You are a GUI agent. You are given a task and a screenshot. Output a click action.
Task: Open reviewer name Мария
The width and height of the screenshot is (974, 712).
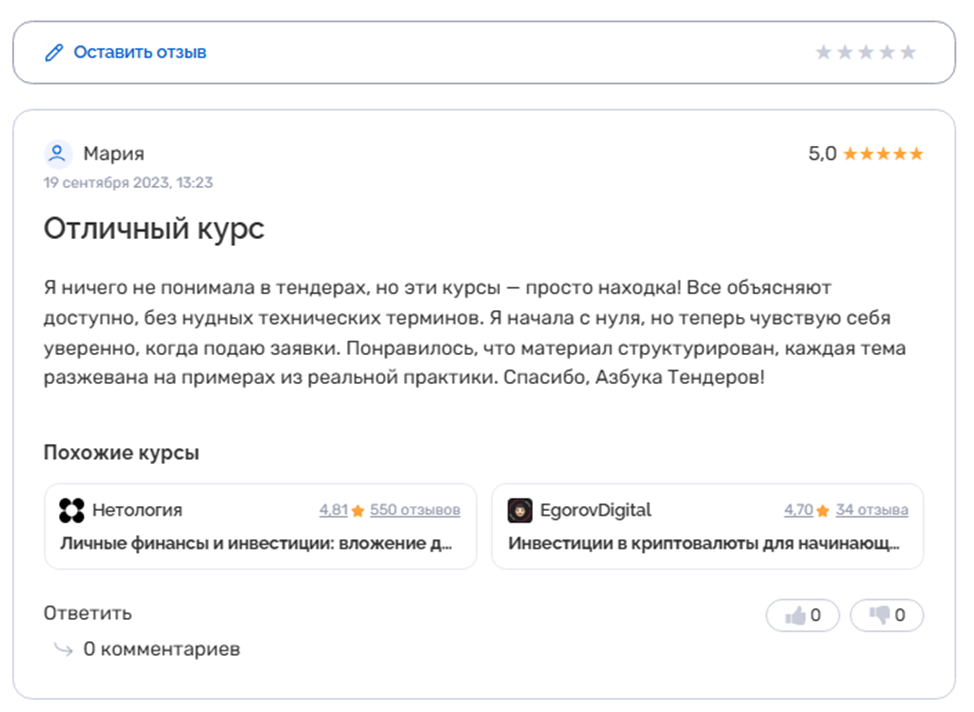coord(113,154)
